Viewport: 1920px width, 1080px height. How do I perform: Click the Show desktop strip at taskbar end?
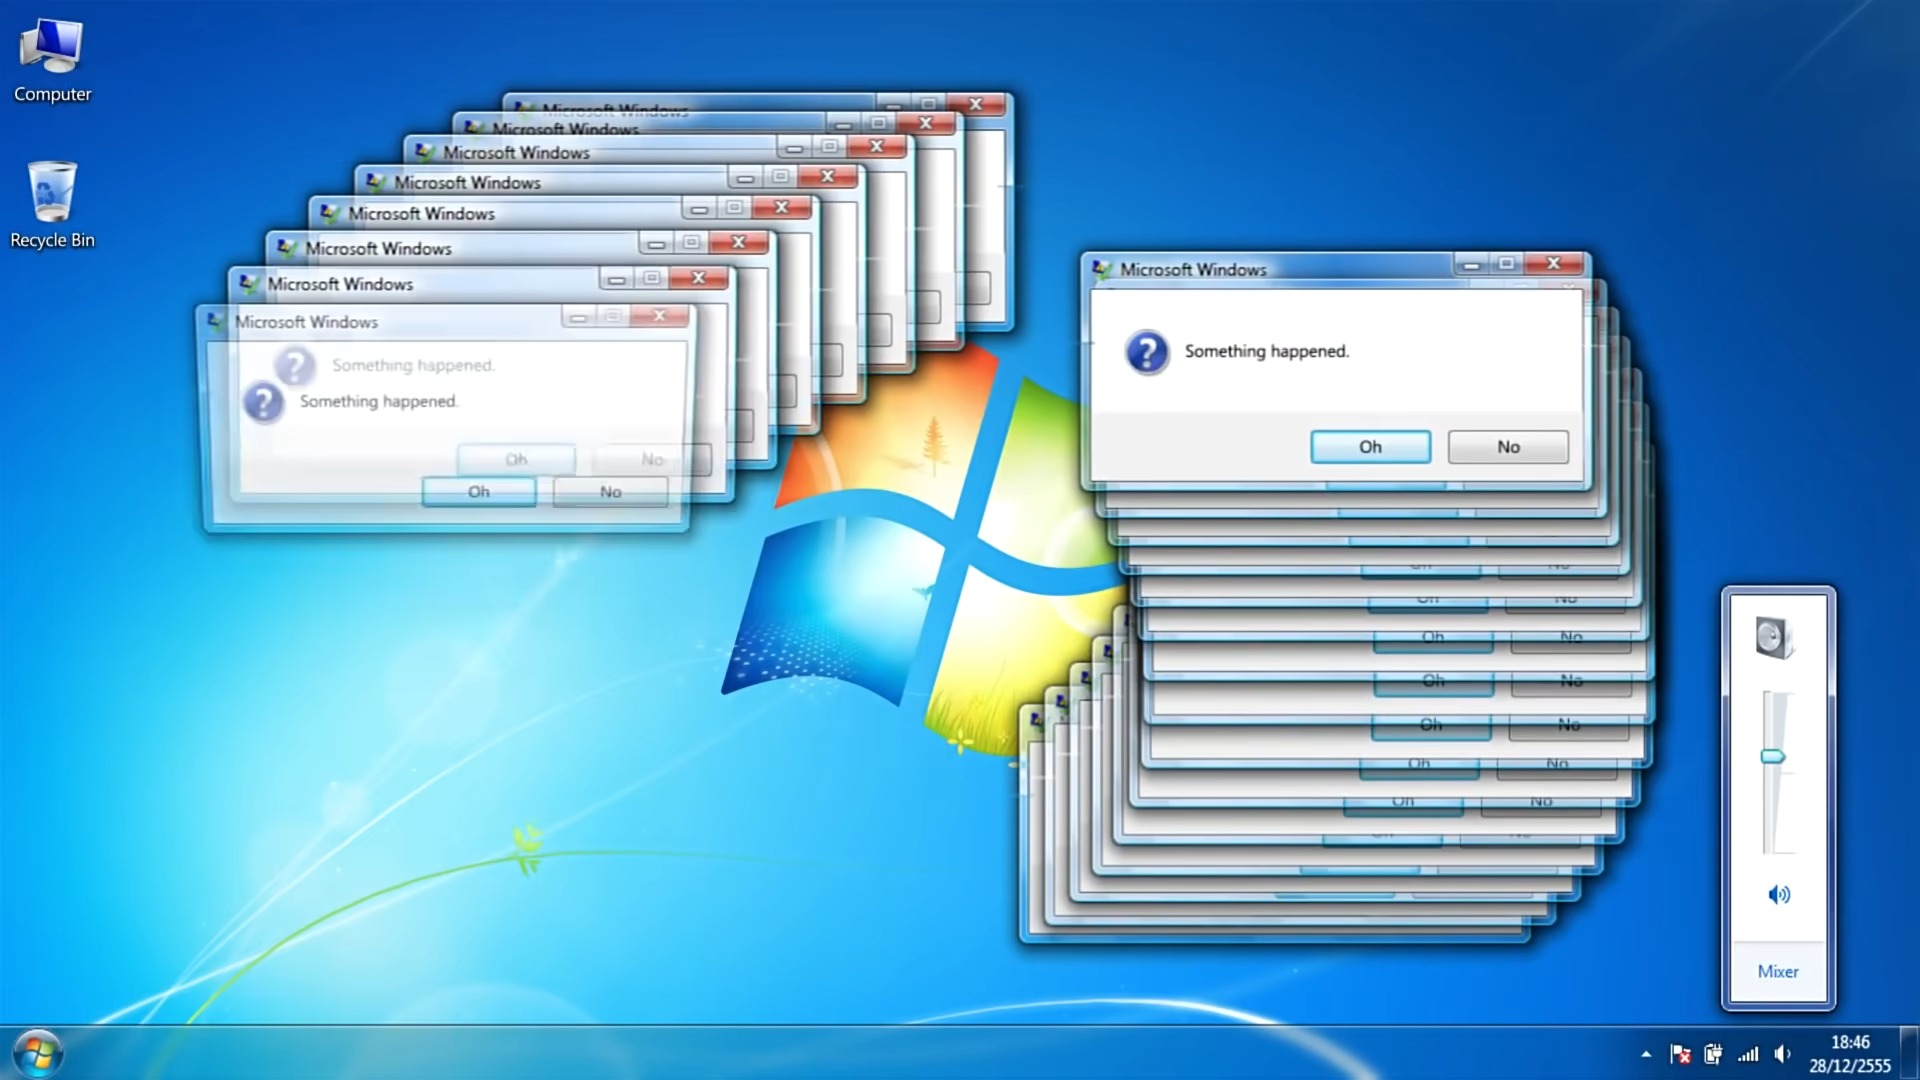pos(1909,1054)
